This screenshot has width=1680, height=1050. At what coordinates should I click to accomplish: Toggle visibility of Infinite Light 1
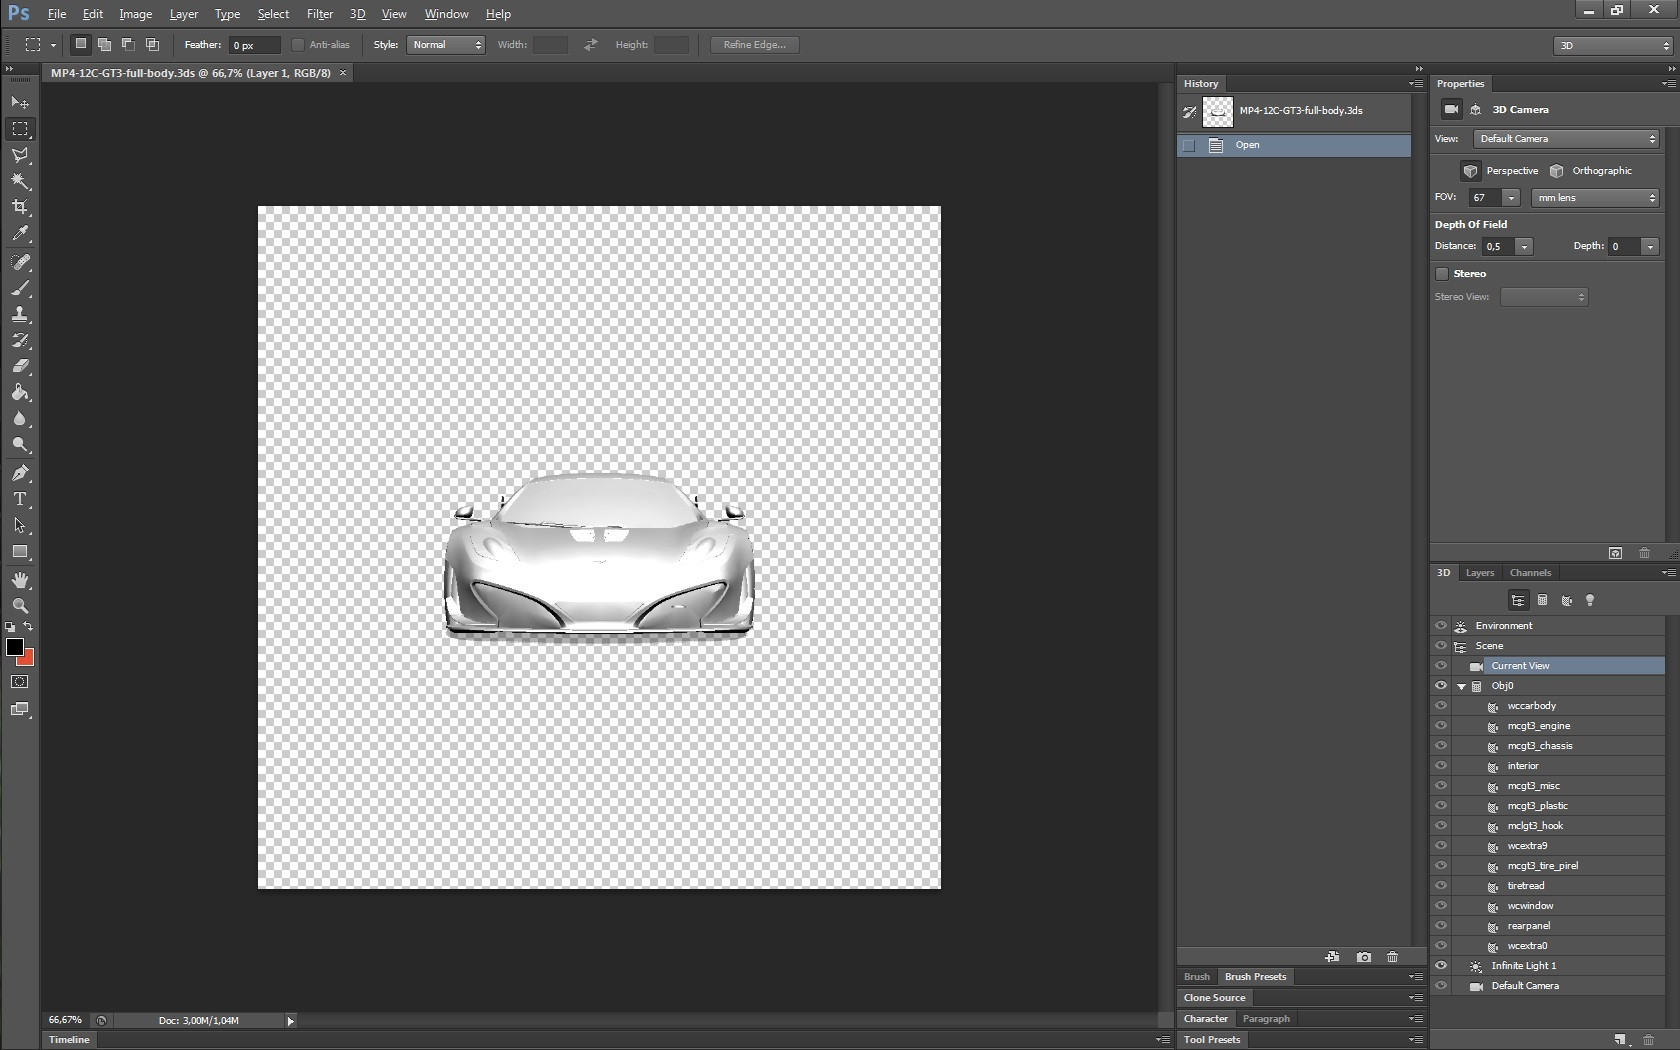click(x=1441, y=966)
